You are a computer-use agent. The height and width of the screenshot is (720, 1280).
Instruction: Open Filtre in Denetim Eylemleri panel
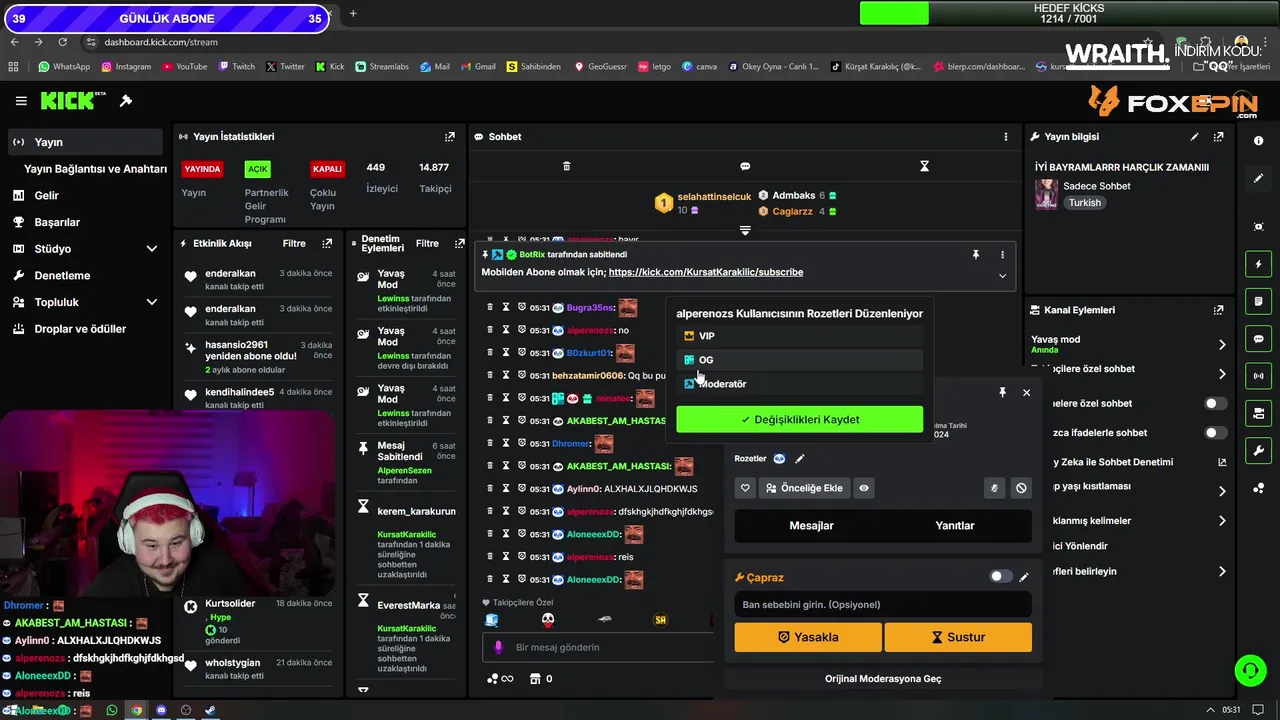pos(427,243)
